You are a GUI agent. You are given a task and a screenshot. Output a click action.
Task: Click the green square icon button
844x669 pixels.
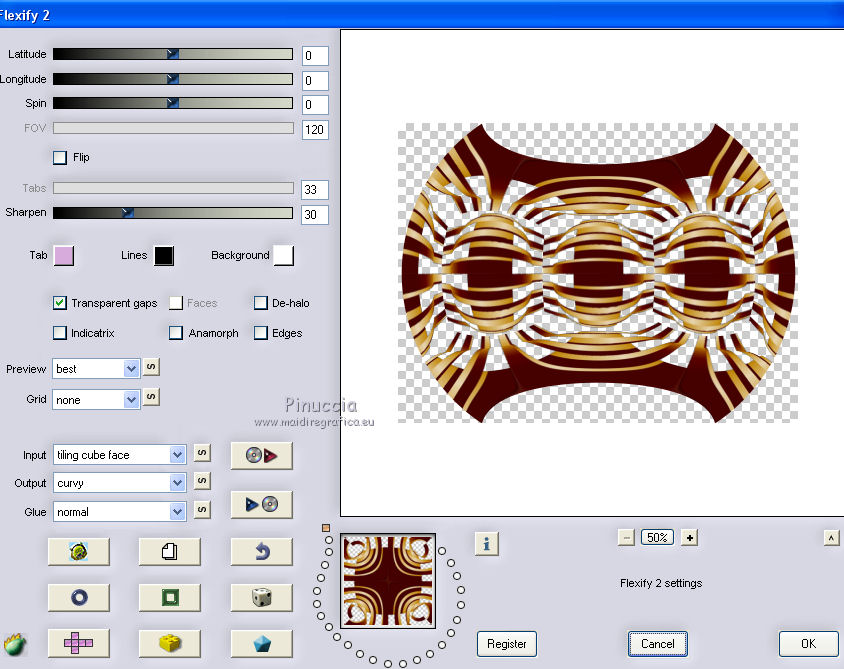(170, 597)
